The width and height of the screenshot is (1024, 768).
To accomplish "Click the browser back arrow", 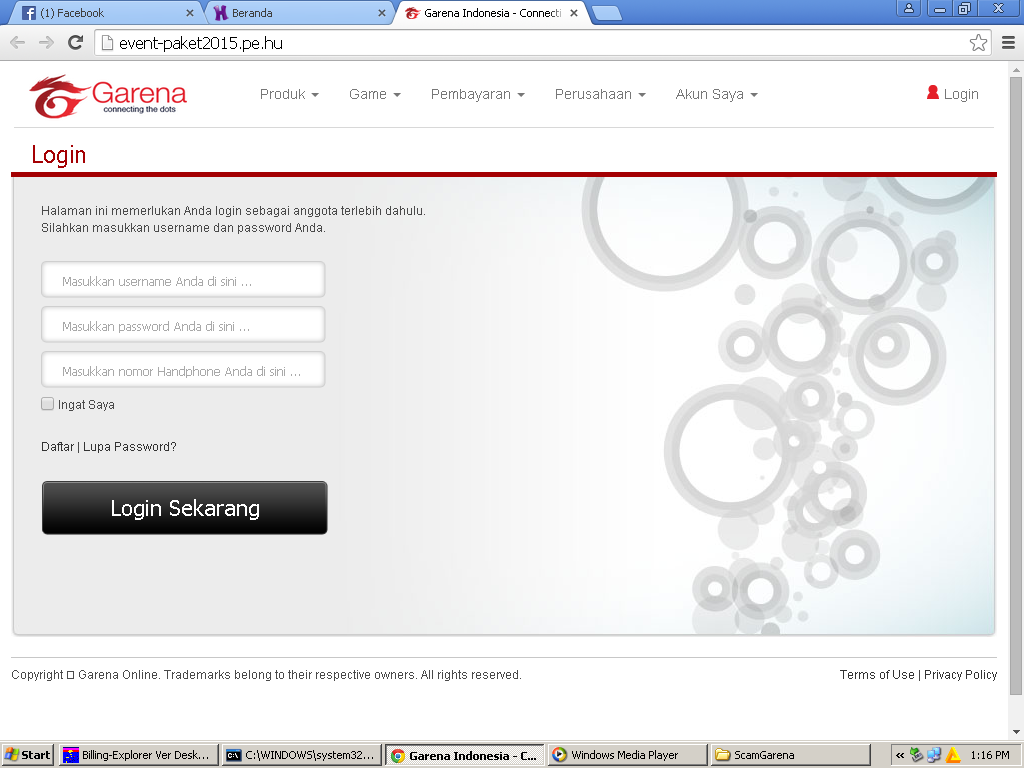I will [18, 43].
